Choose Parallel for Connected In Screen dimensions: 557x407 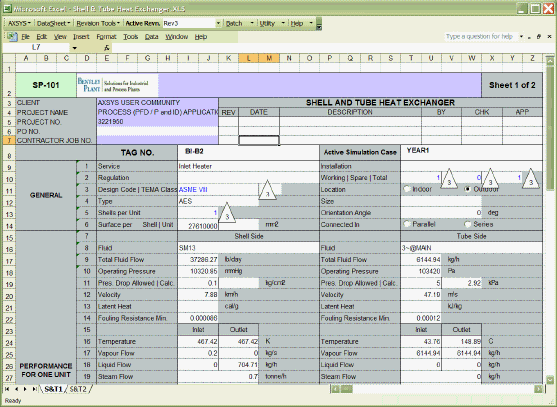[407, 224]
